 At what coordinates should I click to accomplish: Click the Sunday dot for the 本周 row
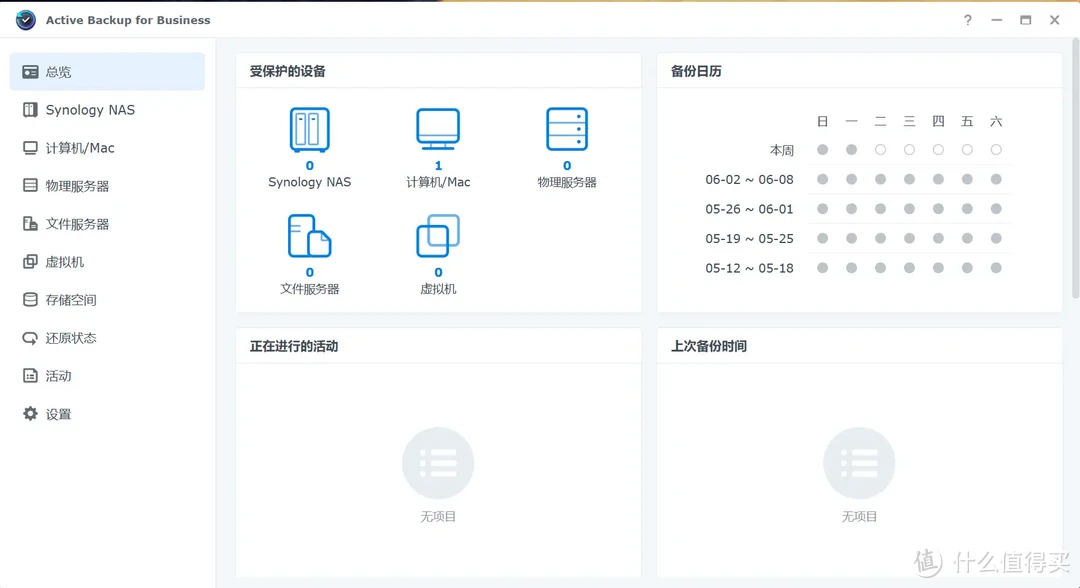click(x=822, y=149)
